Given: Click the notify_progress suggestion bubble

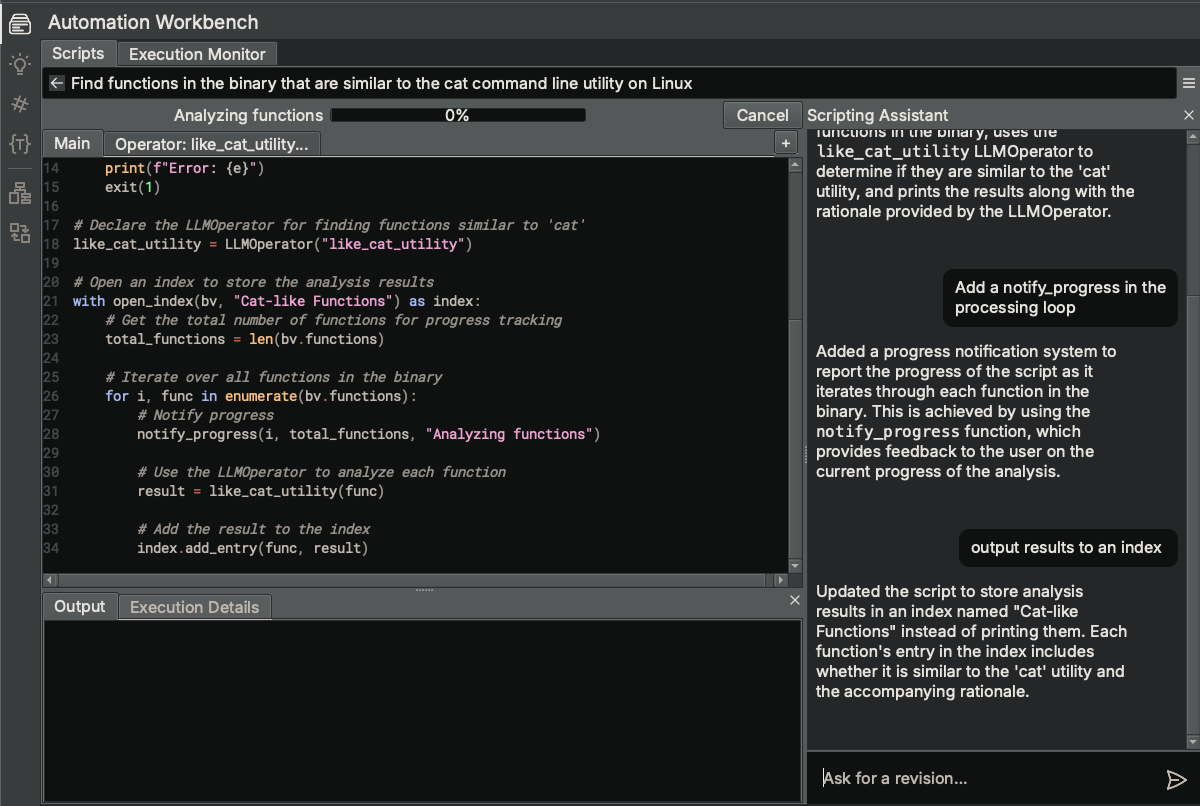Looking at the screenshot, I should pyautogui.click(x=1059, y=297).
